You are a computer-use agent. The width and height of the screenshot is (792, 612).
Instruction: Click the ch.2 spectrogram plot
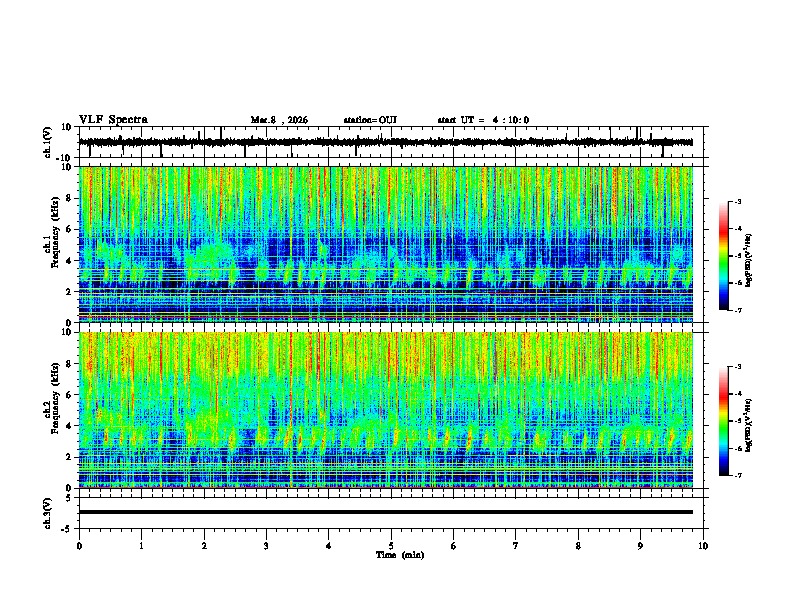(386, 410)
